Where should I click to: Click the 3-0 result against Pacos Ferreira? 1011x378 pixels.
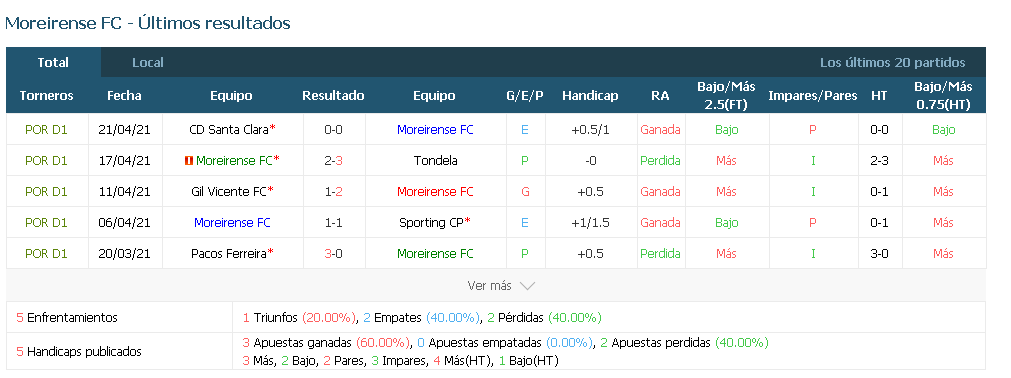333,254
